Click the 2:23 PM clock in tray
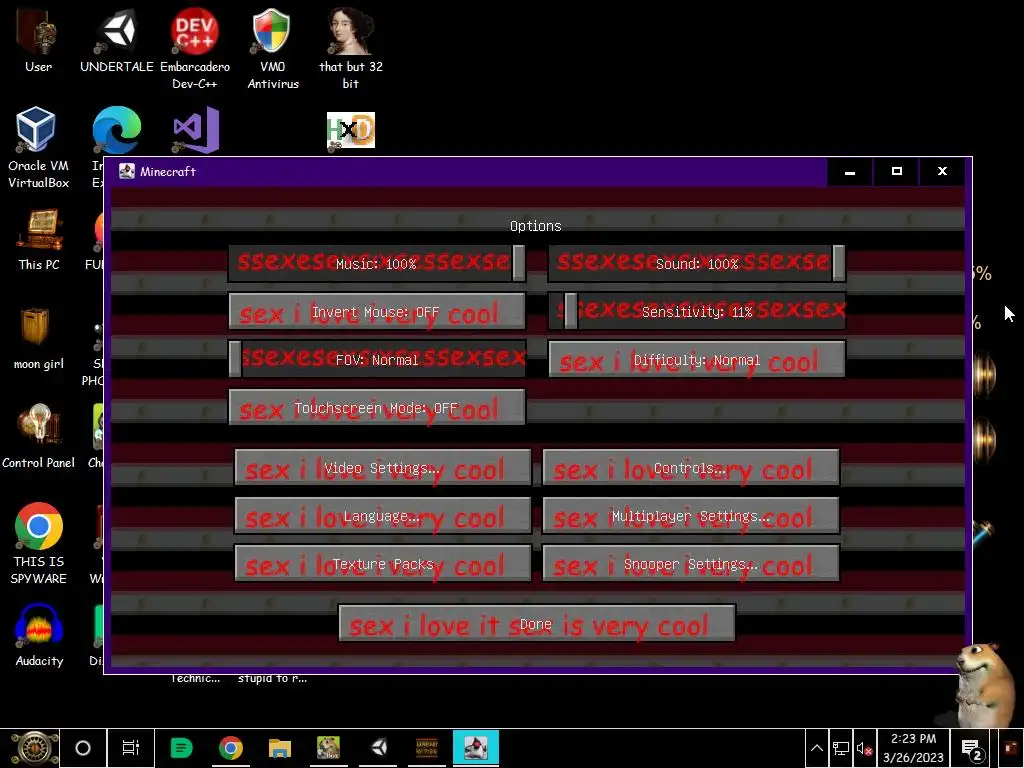 pos(914,748)
